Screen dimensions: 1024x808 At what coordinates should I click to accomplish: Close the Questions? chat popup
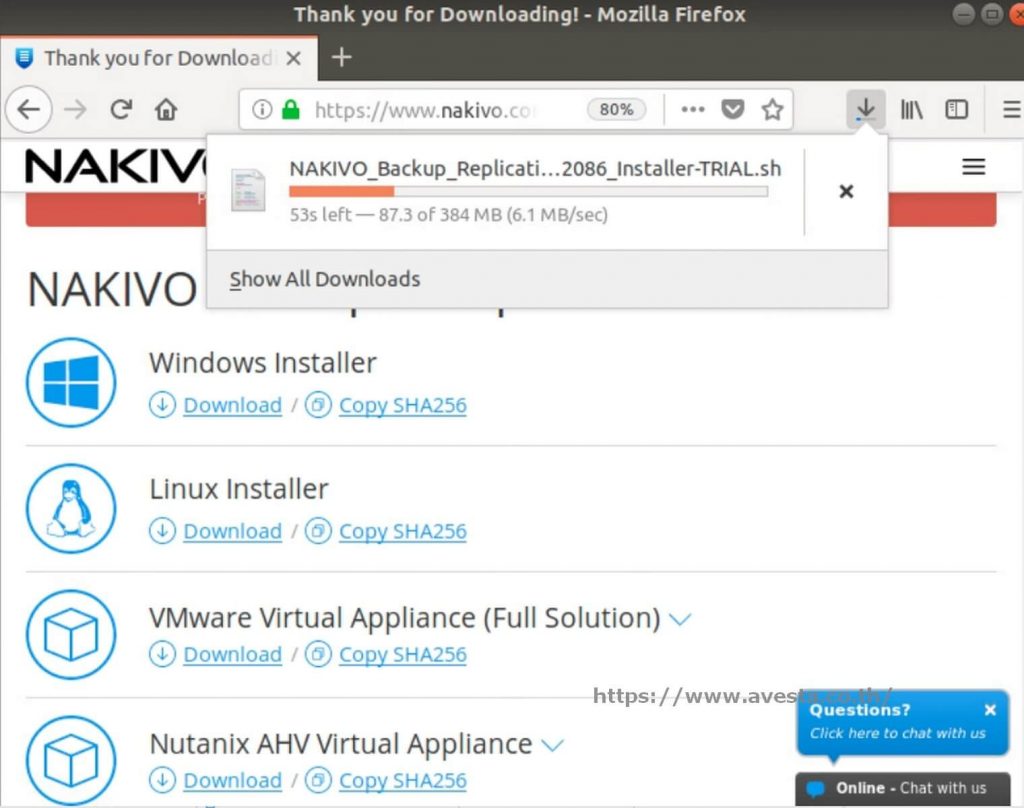(990, 709)
